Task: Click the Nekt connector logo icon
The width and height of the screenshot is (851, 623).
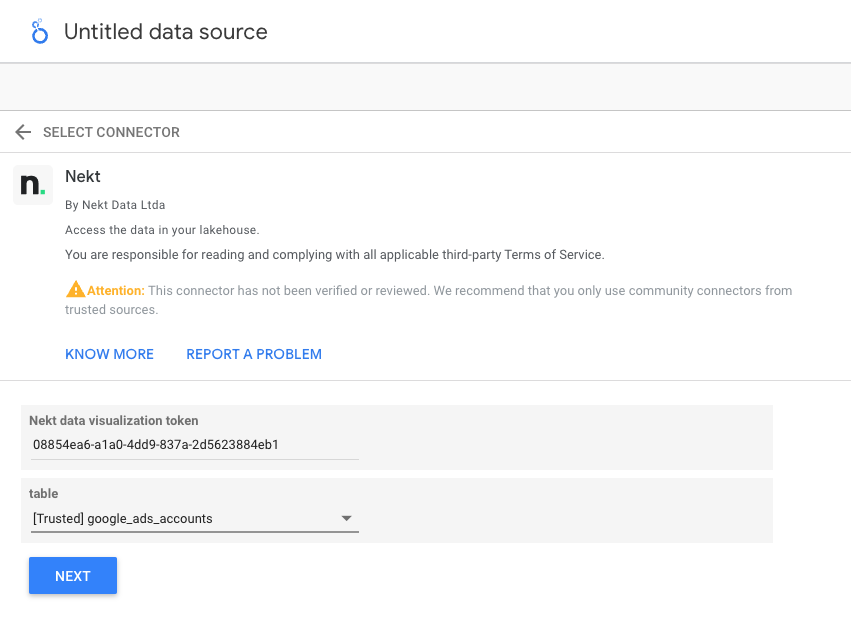Action: pos(33,185)
